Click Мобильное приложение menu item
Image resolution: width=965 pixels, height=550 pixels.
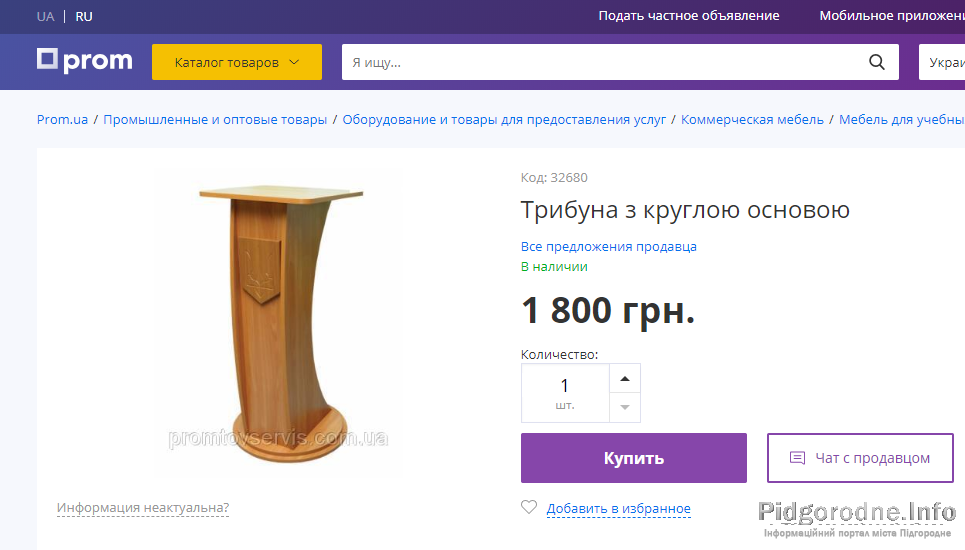tap(892, 16)
